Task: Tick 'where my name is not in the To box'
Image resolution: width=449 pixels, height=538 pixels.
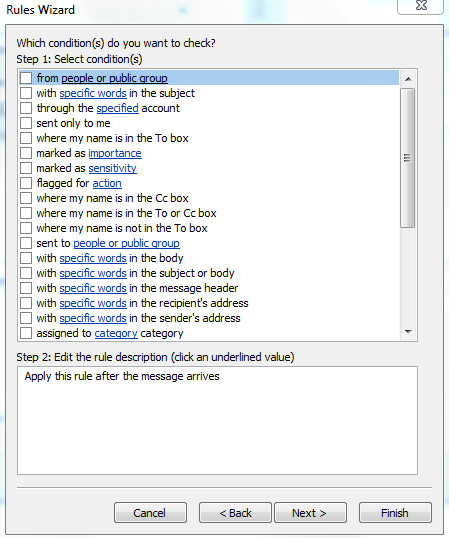Action: [x=26, y=228]
